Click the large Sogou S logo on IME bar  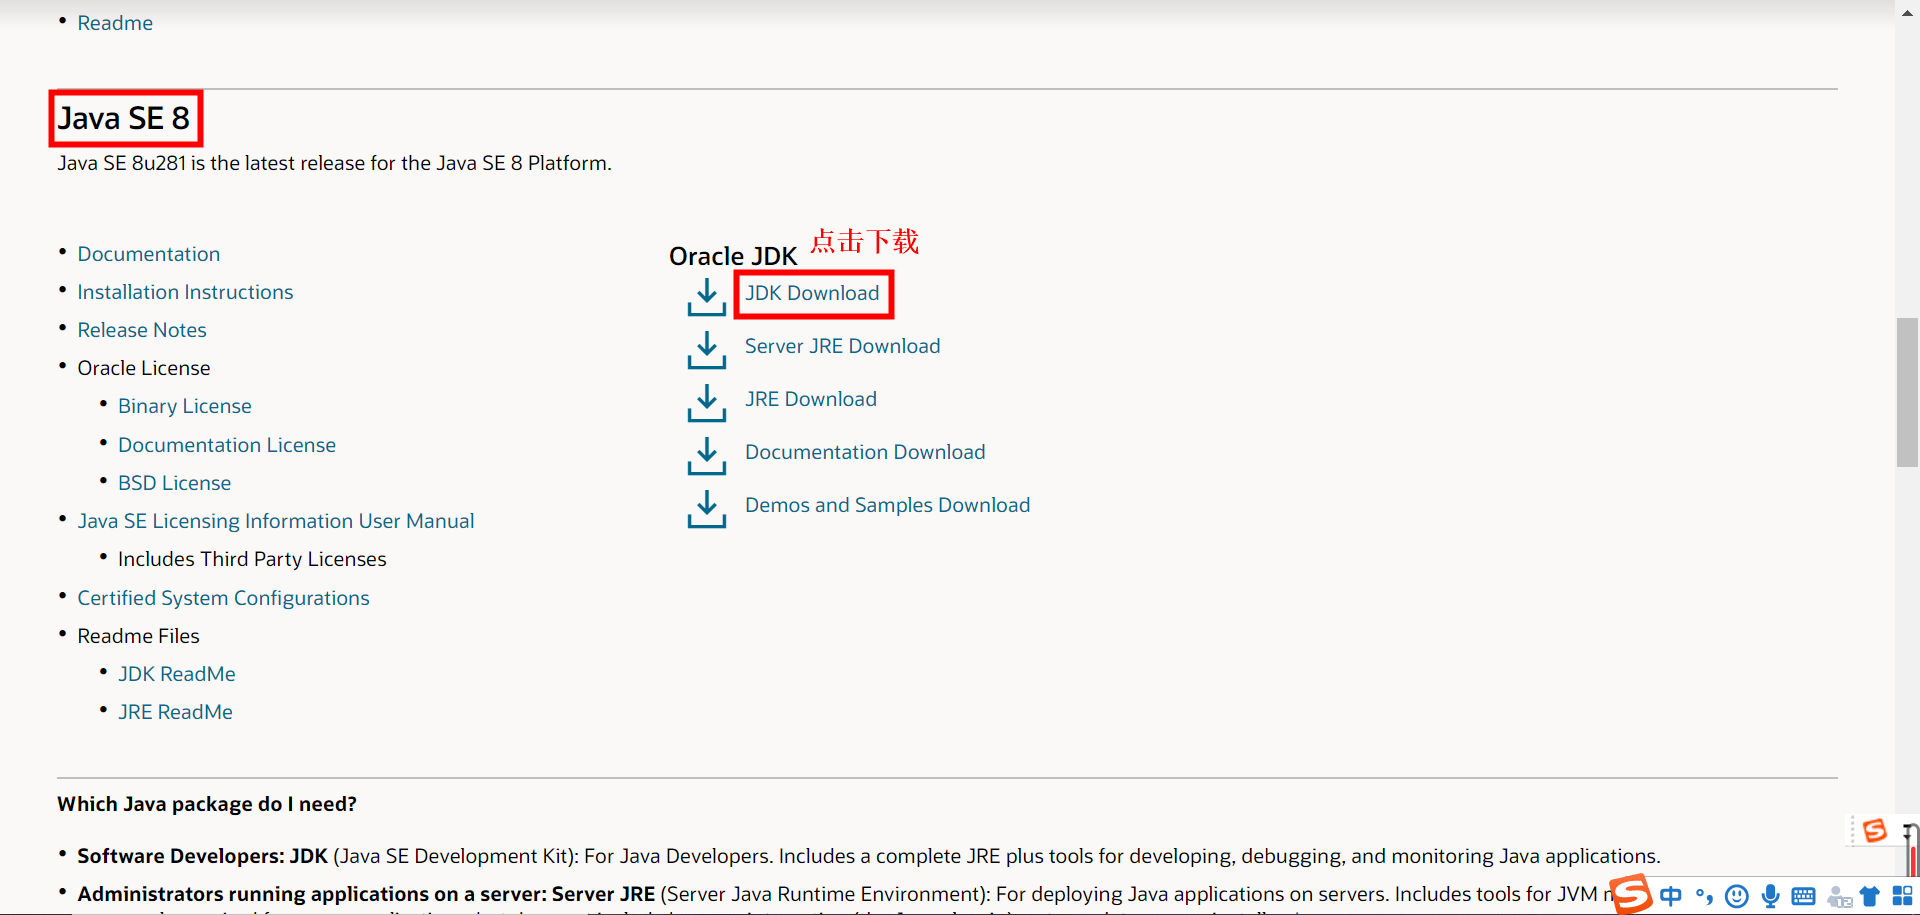1632,894
